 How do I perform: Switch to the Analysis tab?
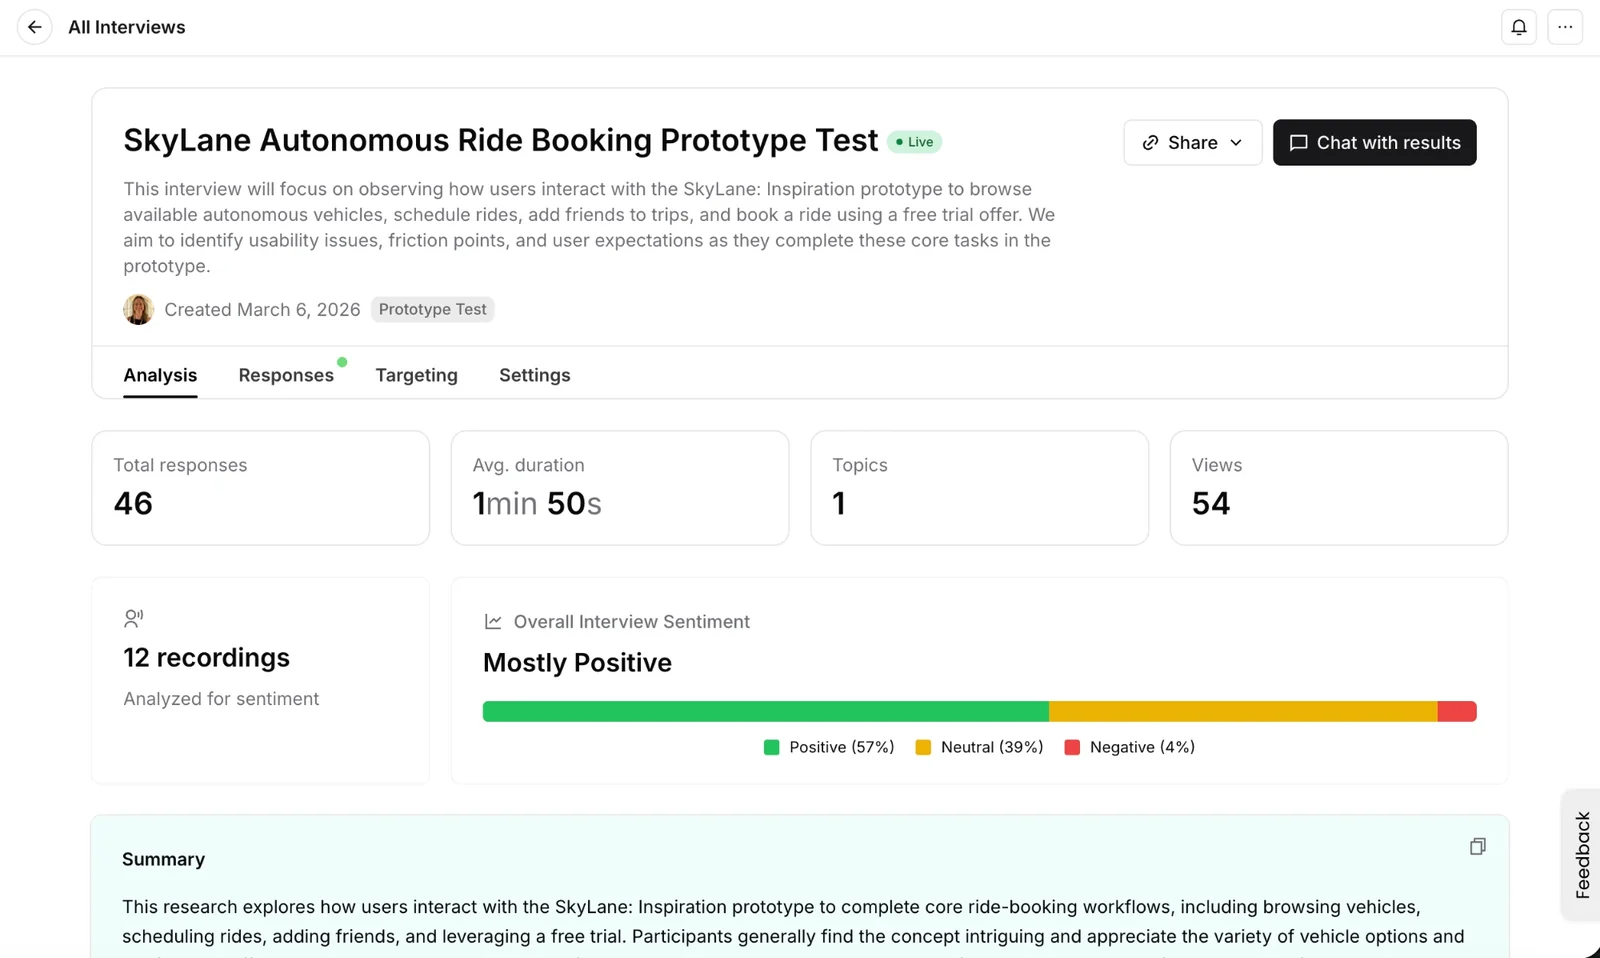point(160,375)
